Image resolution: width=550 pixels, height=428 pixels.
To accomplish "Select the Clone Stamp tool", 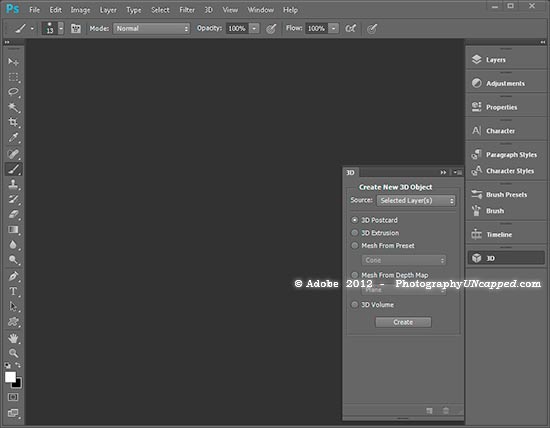I will (x=13, y=184).
